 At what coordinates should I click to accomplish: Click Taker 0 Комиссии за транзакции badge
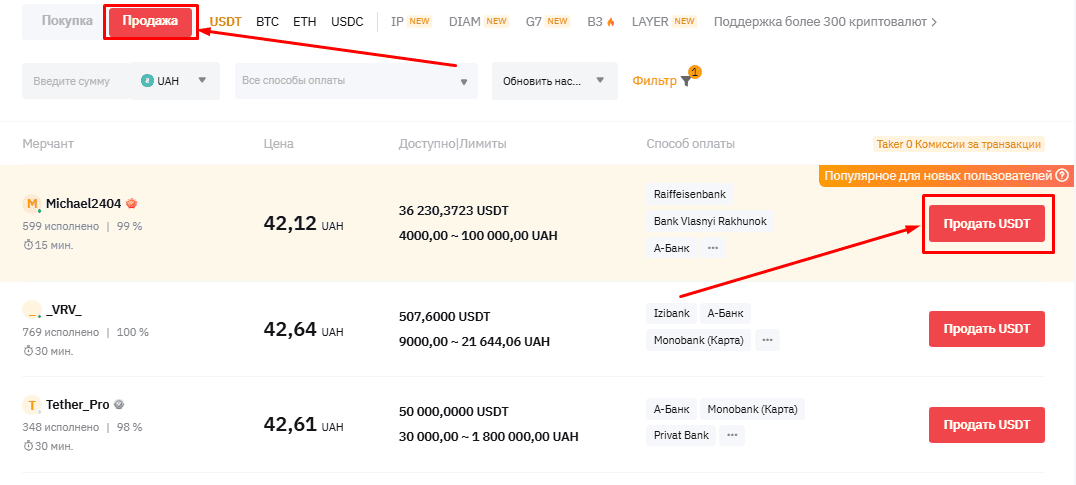click(958, 145)
